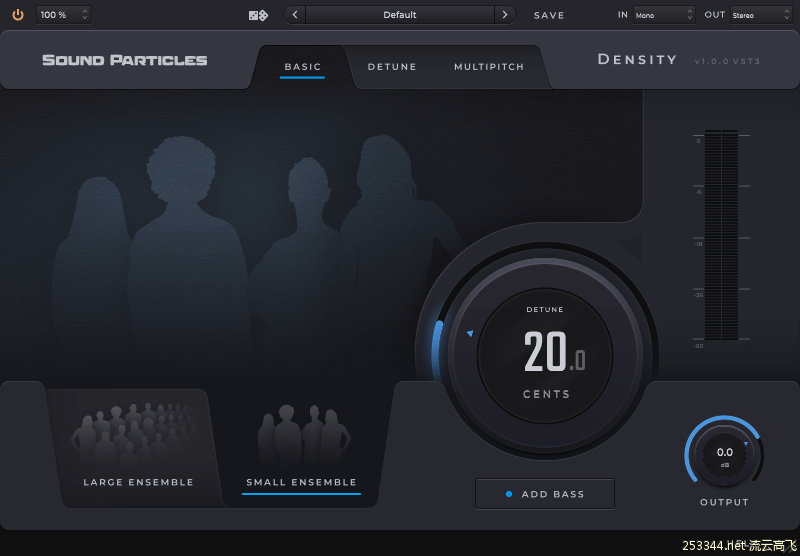Screen dimensions: 800x556
Task: Go to the next preset arrow
Action: pyautogui.click(x=505, y=15)
